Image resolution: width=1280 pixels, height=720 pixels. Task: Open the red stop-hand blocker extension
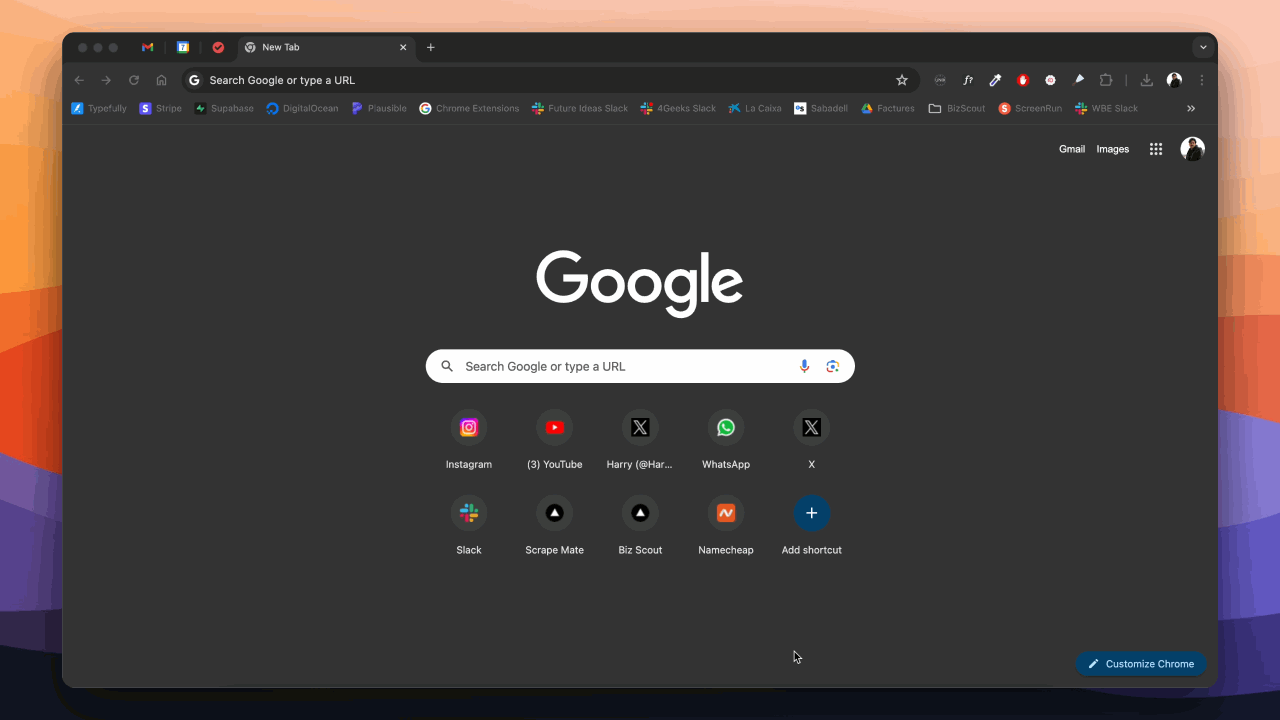[1023, 80]
